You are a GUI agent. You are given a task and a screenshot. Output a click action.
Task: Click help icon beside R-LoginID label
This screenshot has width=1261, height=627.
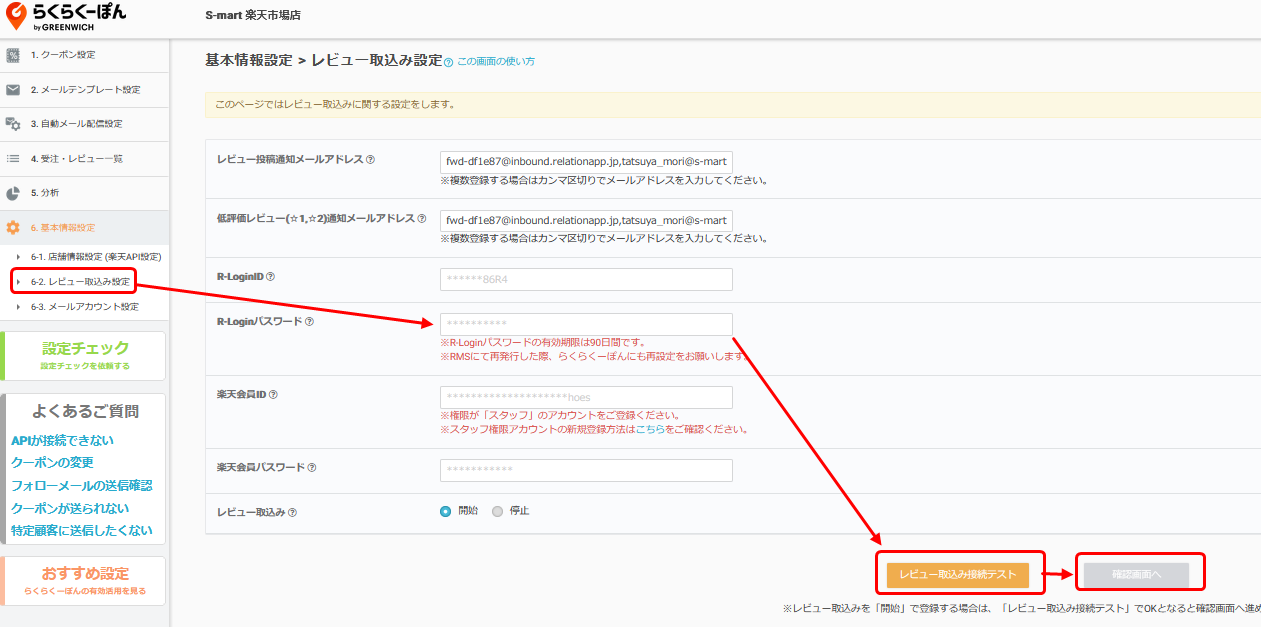coord(270,277)
